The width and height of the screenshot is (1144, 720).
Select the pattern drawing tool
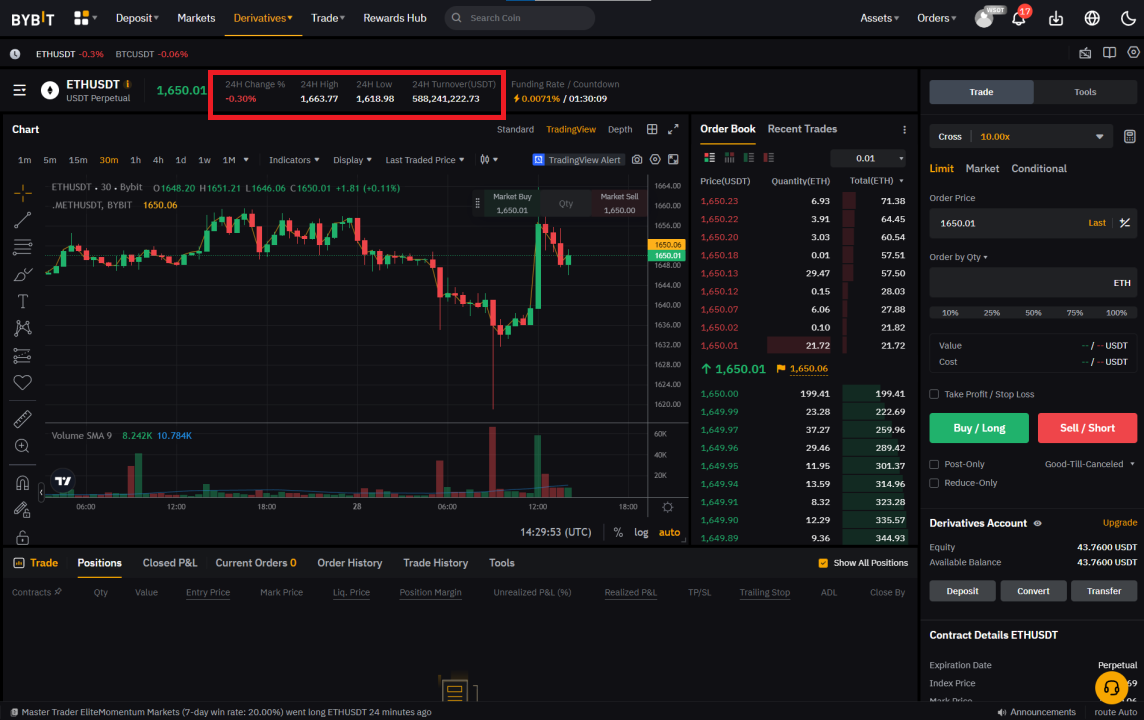tap(23, 328)
